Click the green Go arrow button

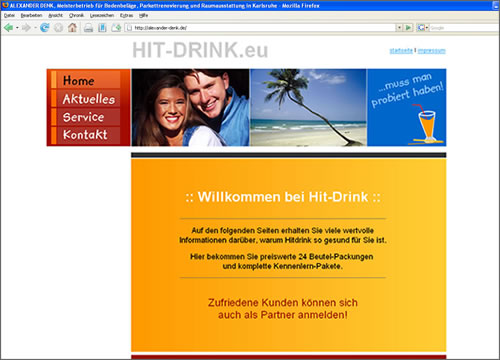pyautogui.click(x=408, y=28)
